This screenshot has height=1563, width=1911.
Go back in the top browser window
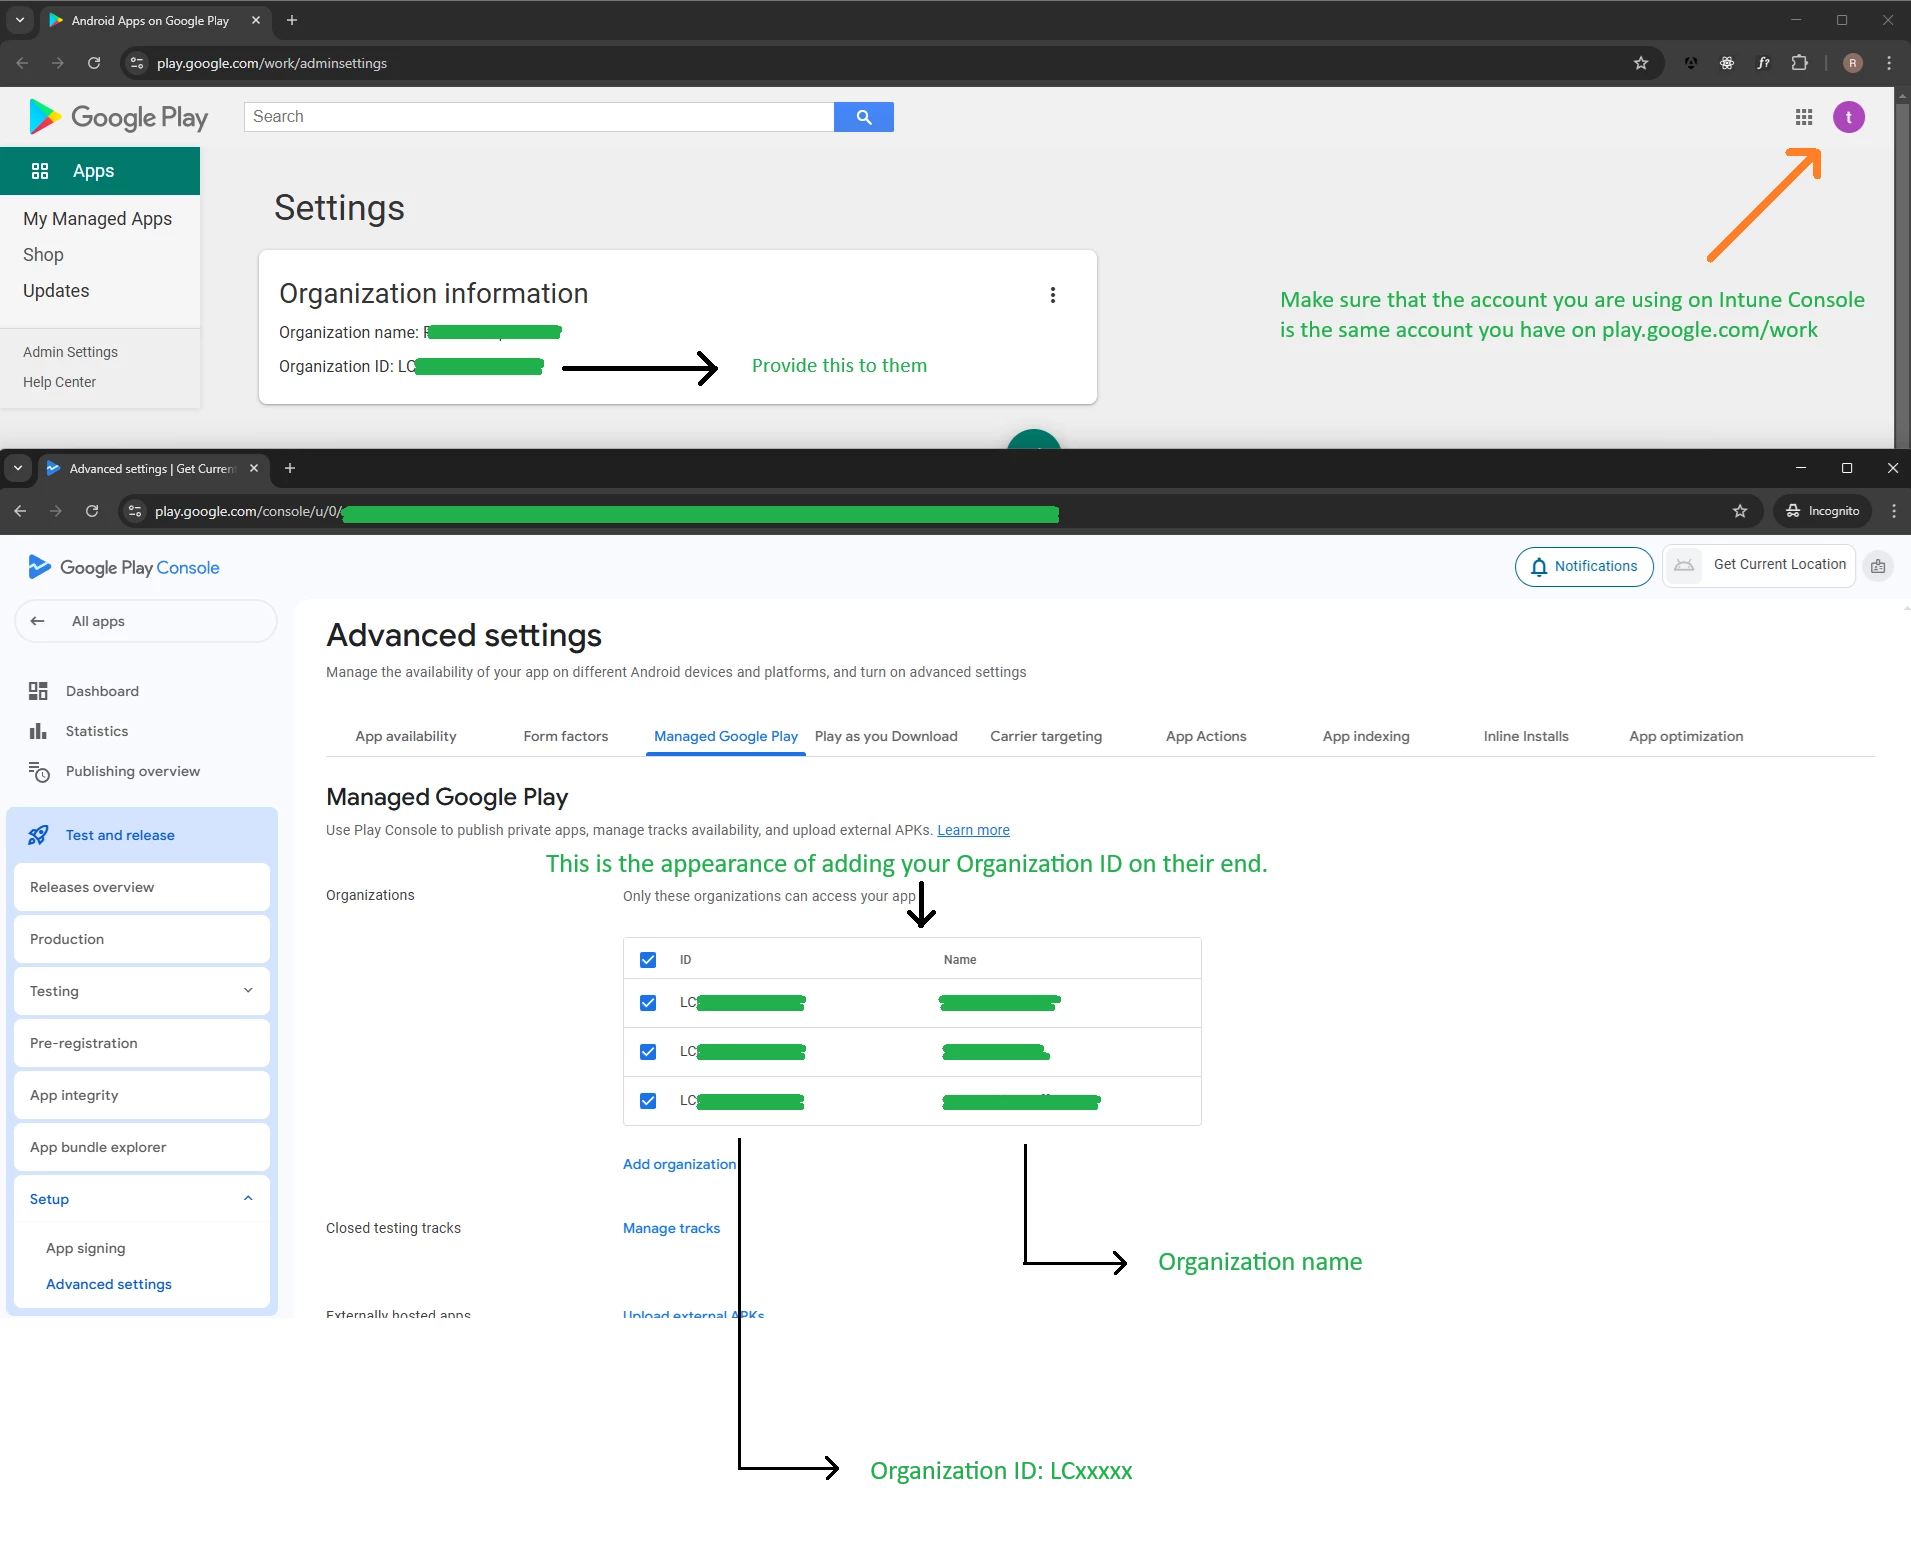pos(22,63)
